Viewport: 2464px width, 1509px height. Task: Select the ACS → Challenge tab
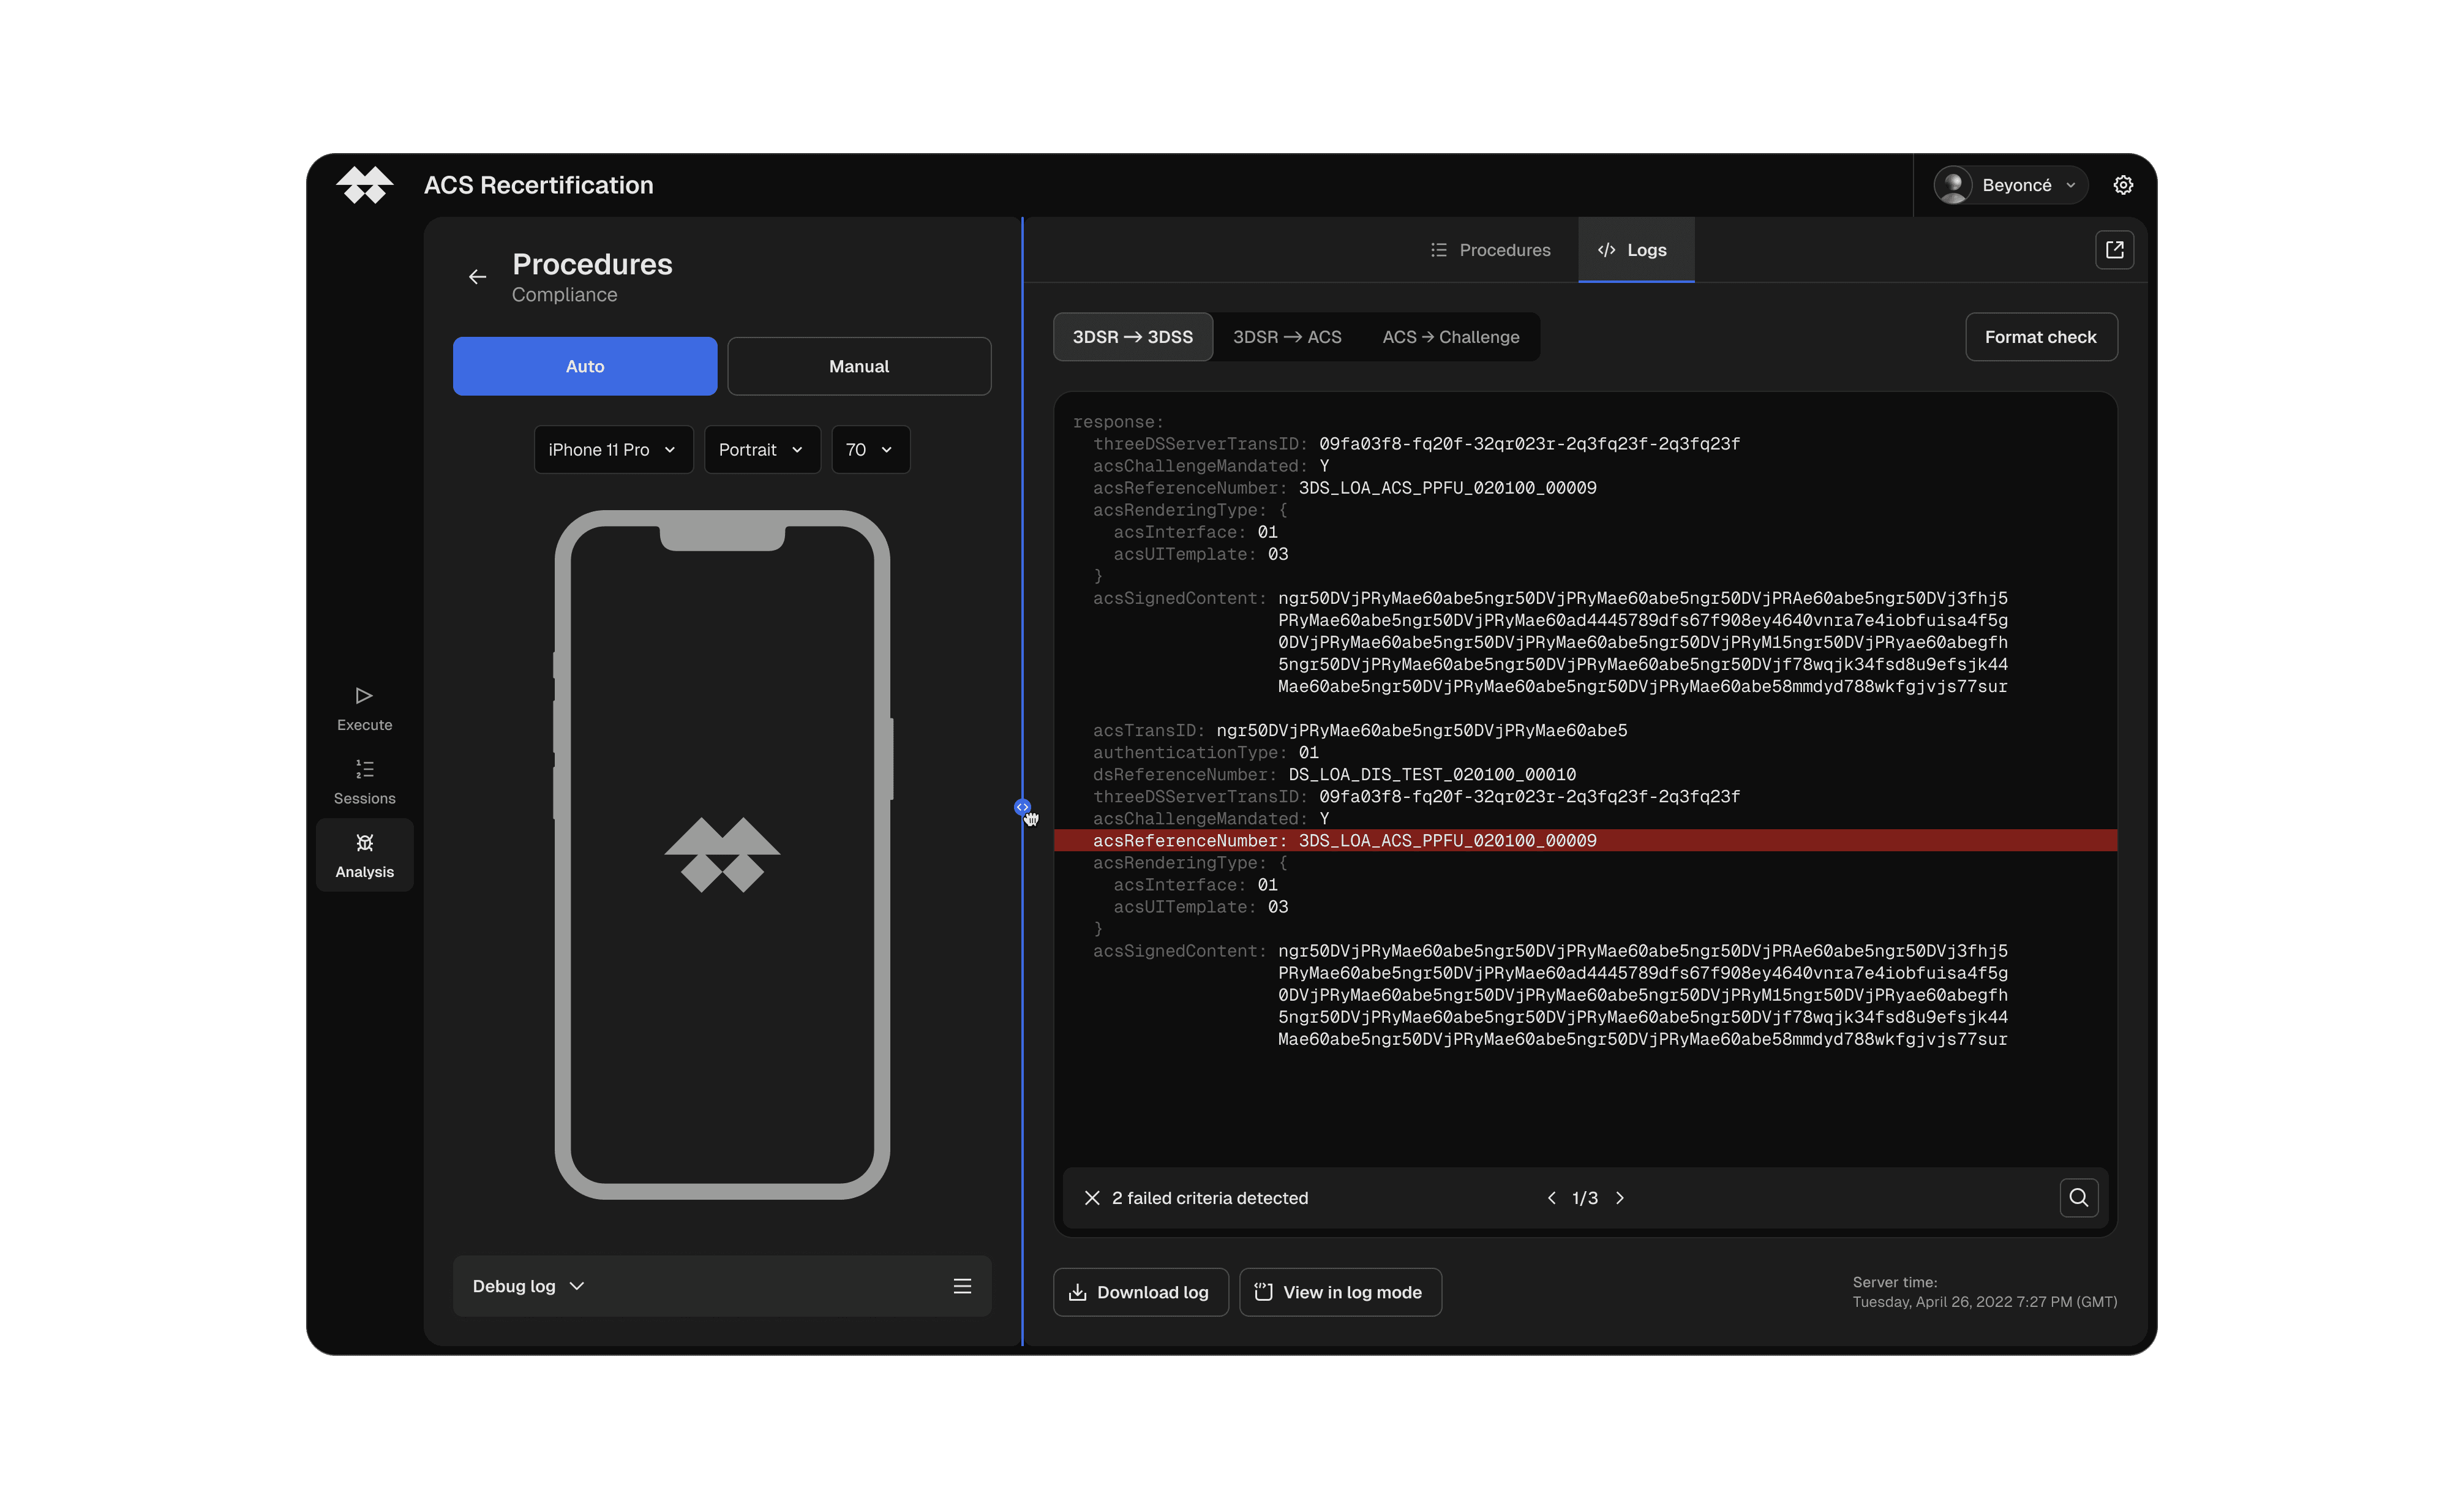coord(1450,337)
